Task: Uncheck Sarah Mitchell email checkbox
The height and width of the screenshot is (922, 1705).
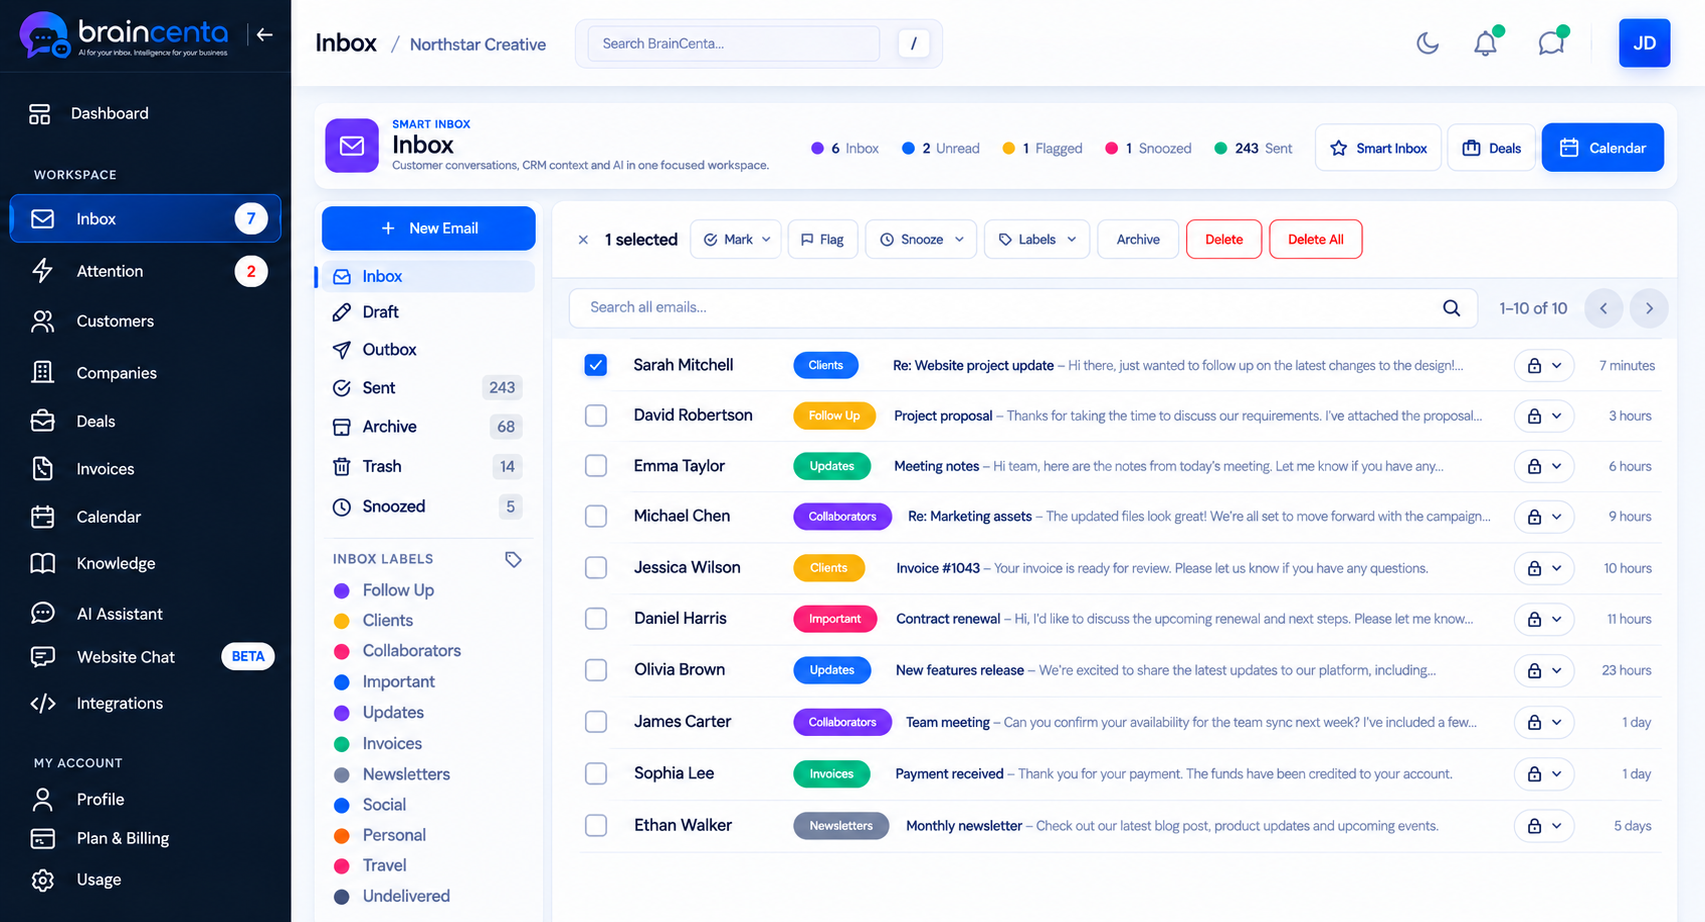Action: [596, 365]
